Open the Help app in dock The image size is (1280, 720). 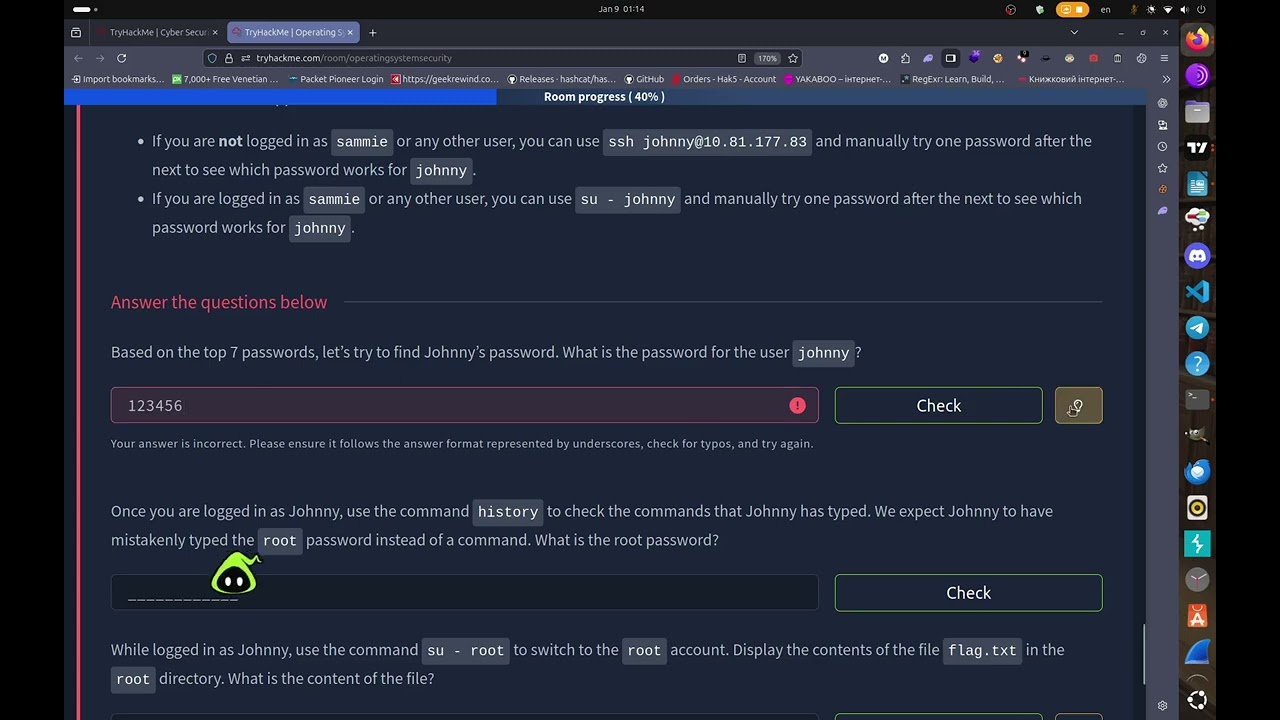click(1197, 364)
